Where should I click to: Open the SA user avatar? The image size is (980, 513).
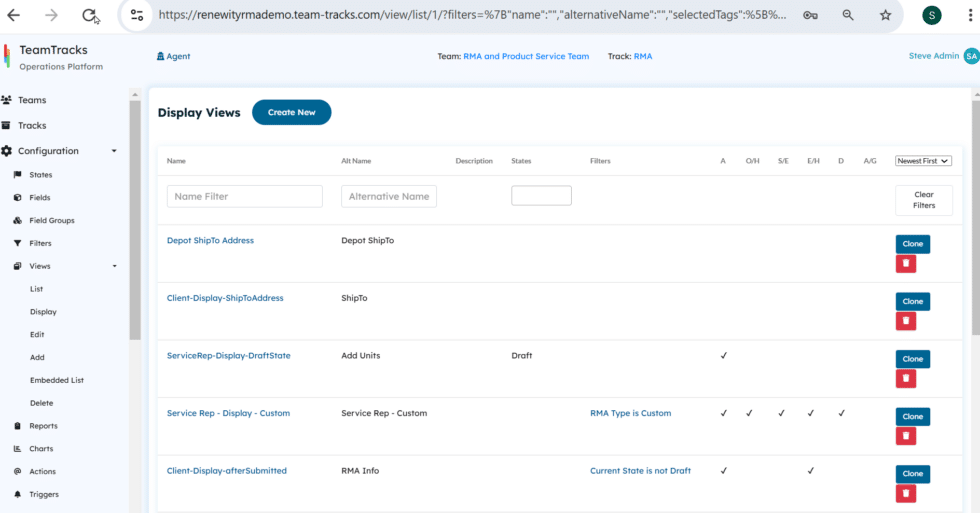pos(971,56)
